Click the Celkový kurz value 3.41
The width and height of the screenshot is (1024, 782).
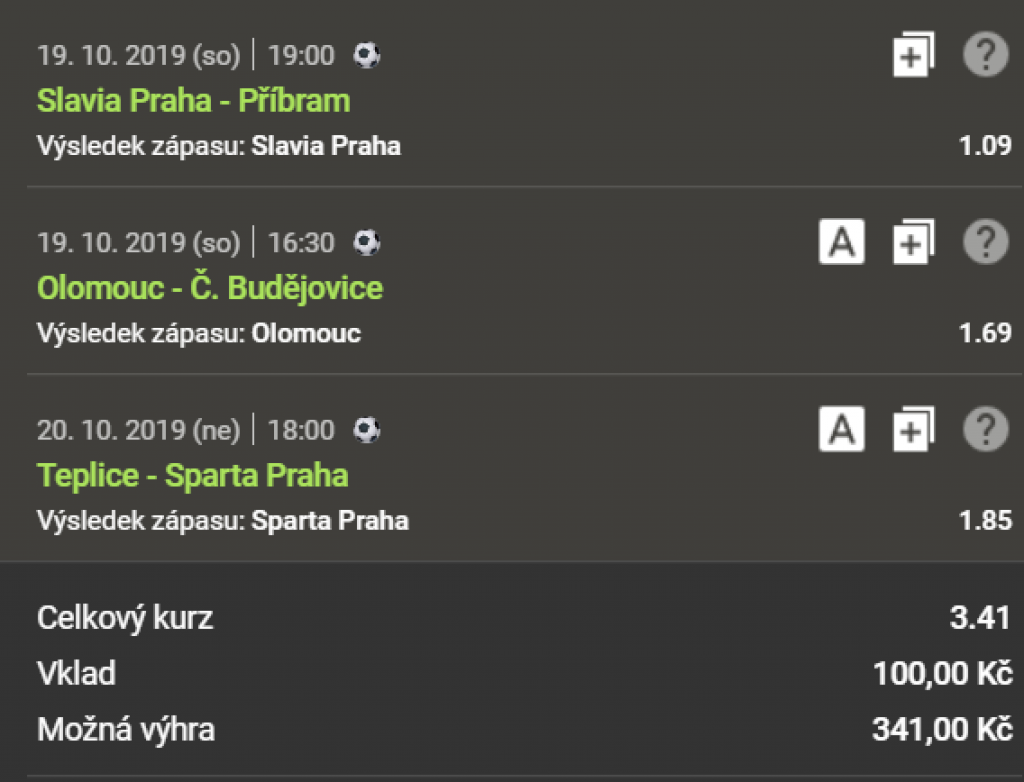[980, 618]
